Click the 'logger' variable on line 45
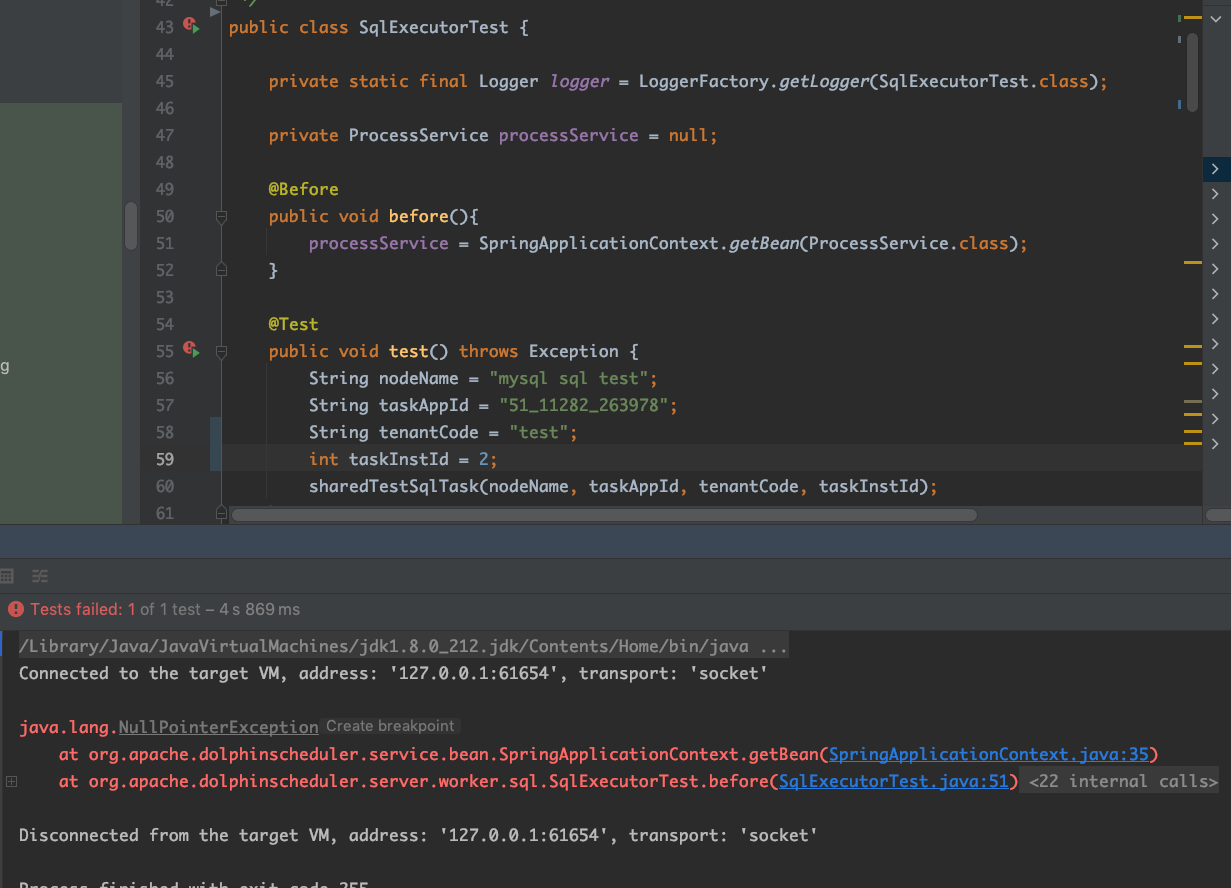The height and width of the screenshot is (888, 1231). click(x=579, y=81)
